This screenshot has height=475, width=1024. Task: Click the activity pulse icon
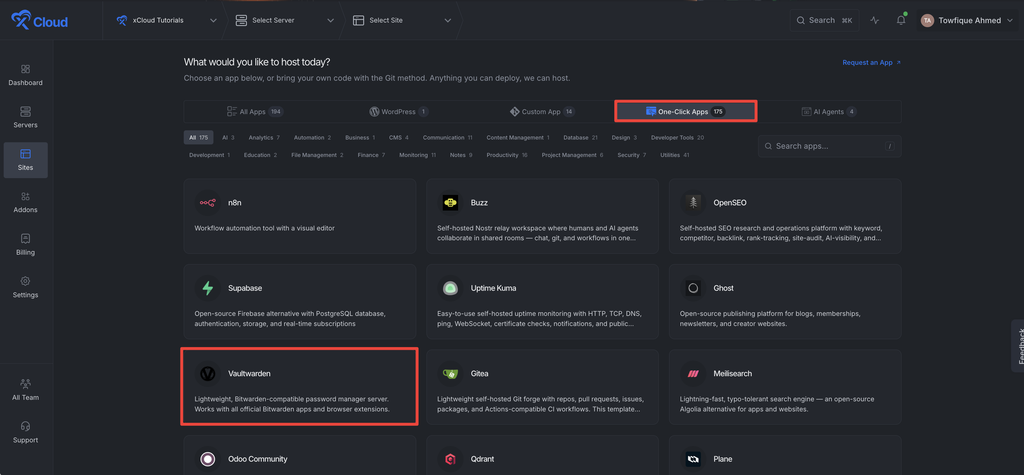pyautogui.click(x=874, y=20)
